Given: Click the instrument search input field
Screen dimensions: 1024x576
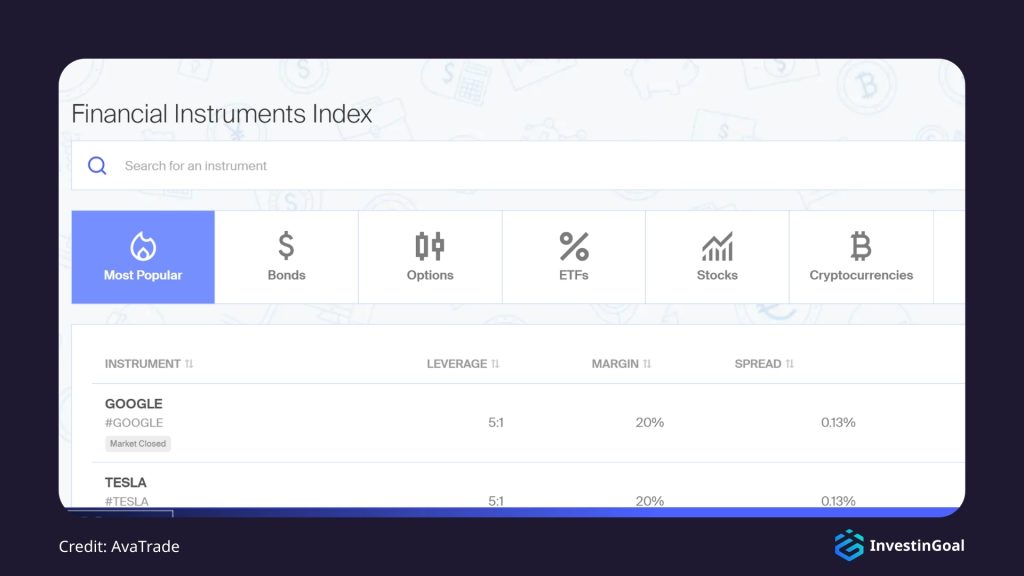Looking at the screenshot, I should (x=400, y=165).
